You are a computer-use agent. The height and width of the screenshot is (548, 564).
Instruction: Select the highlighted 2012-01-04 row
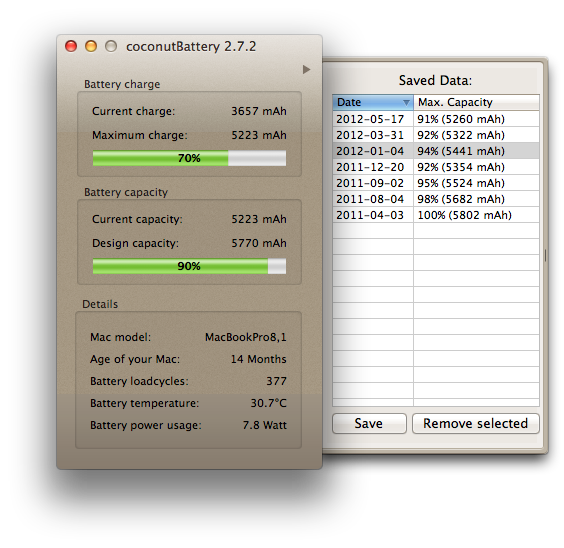[x=436, y=151]
